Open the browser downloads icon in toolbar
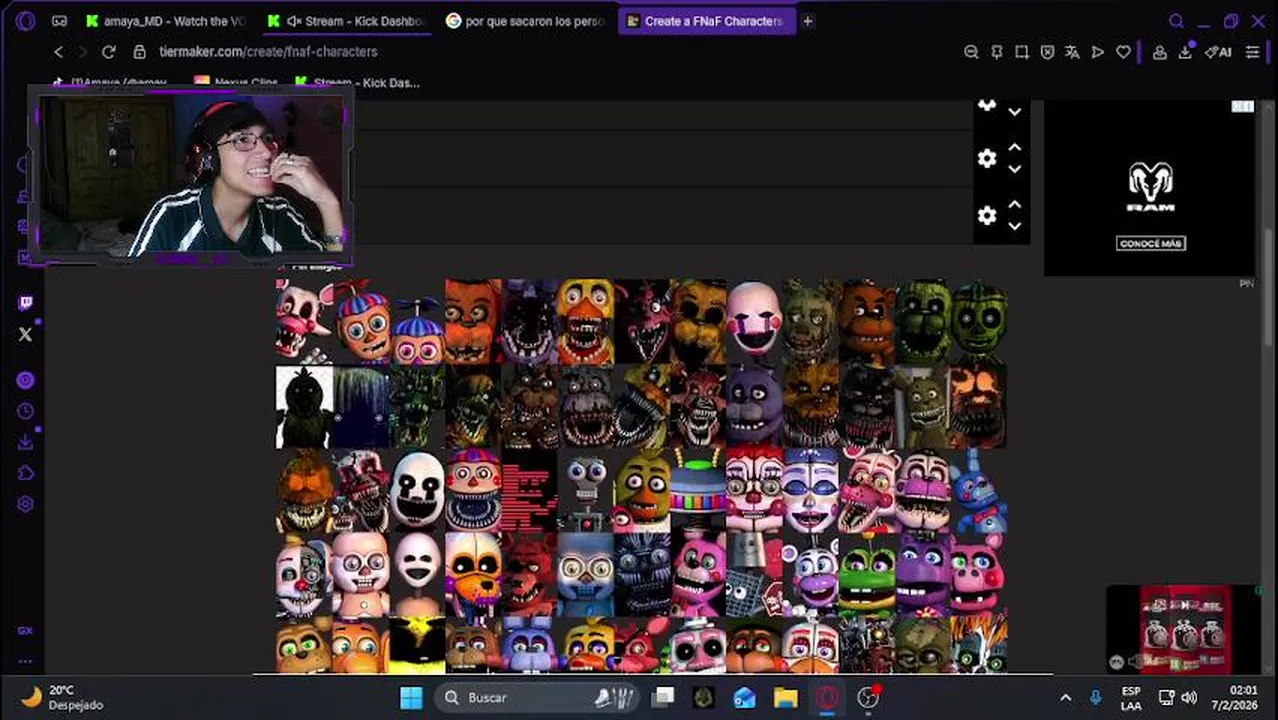1278x720 pixels. (1186, 52)
